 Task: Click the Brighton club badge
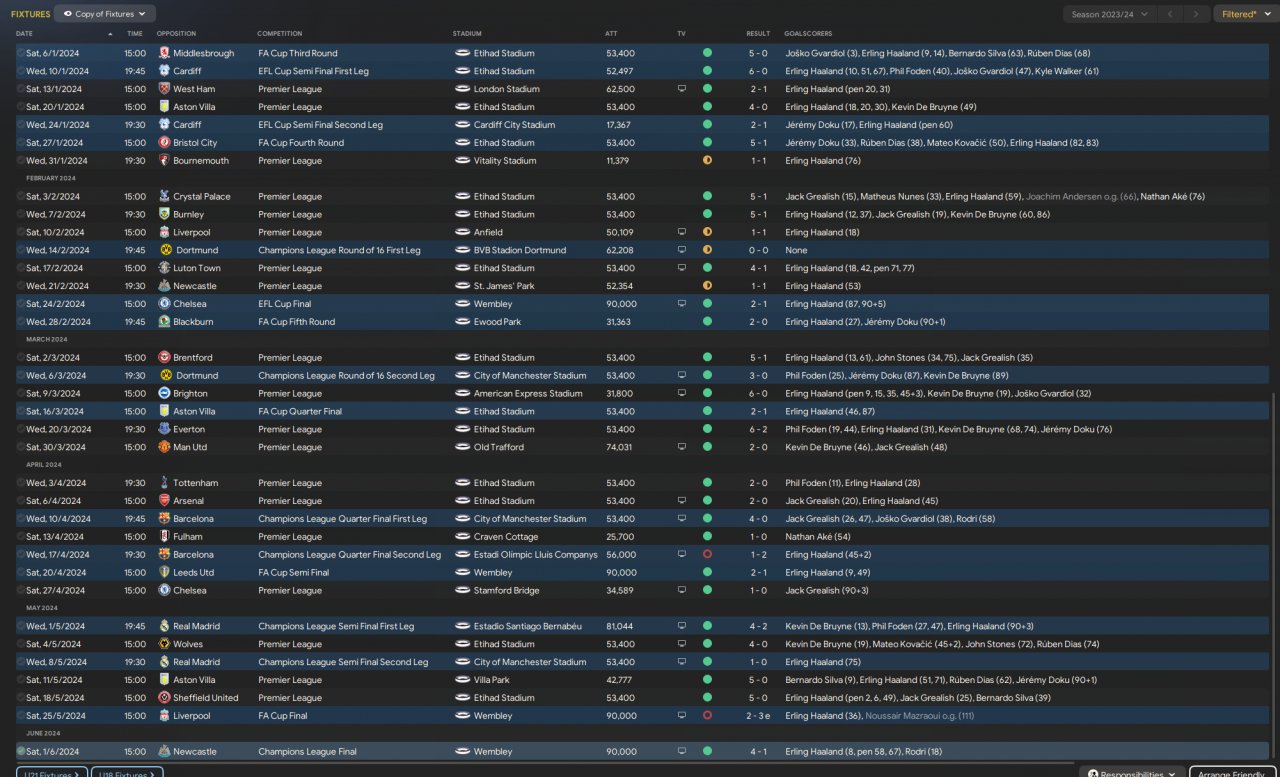click(x=165, y=394)
